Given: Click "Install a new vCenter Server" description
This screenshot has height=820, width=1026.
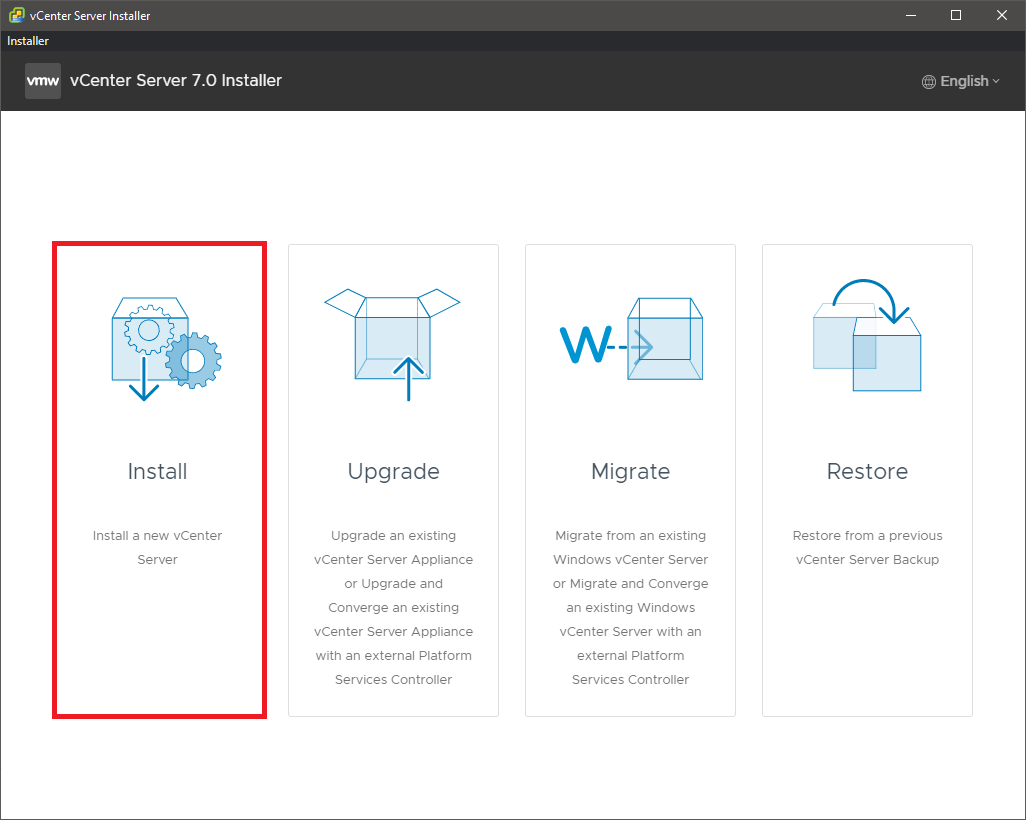Looking at the screenshot, I should point(158,547).
